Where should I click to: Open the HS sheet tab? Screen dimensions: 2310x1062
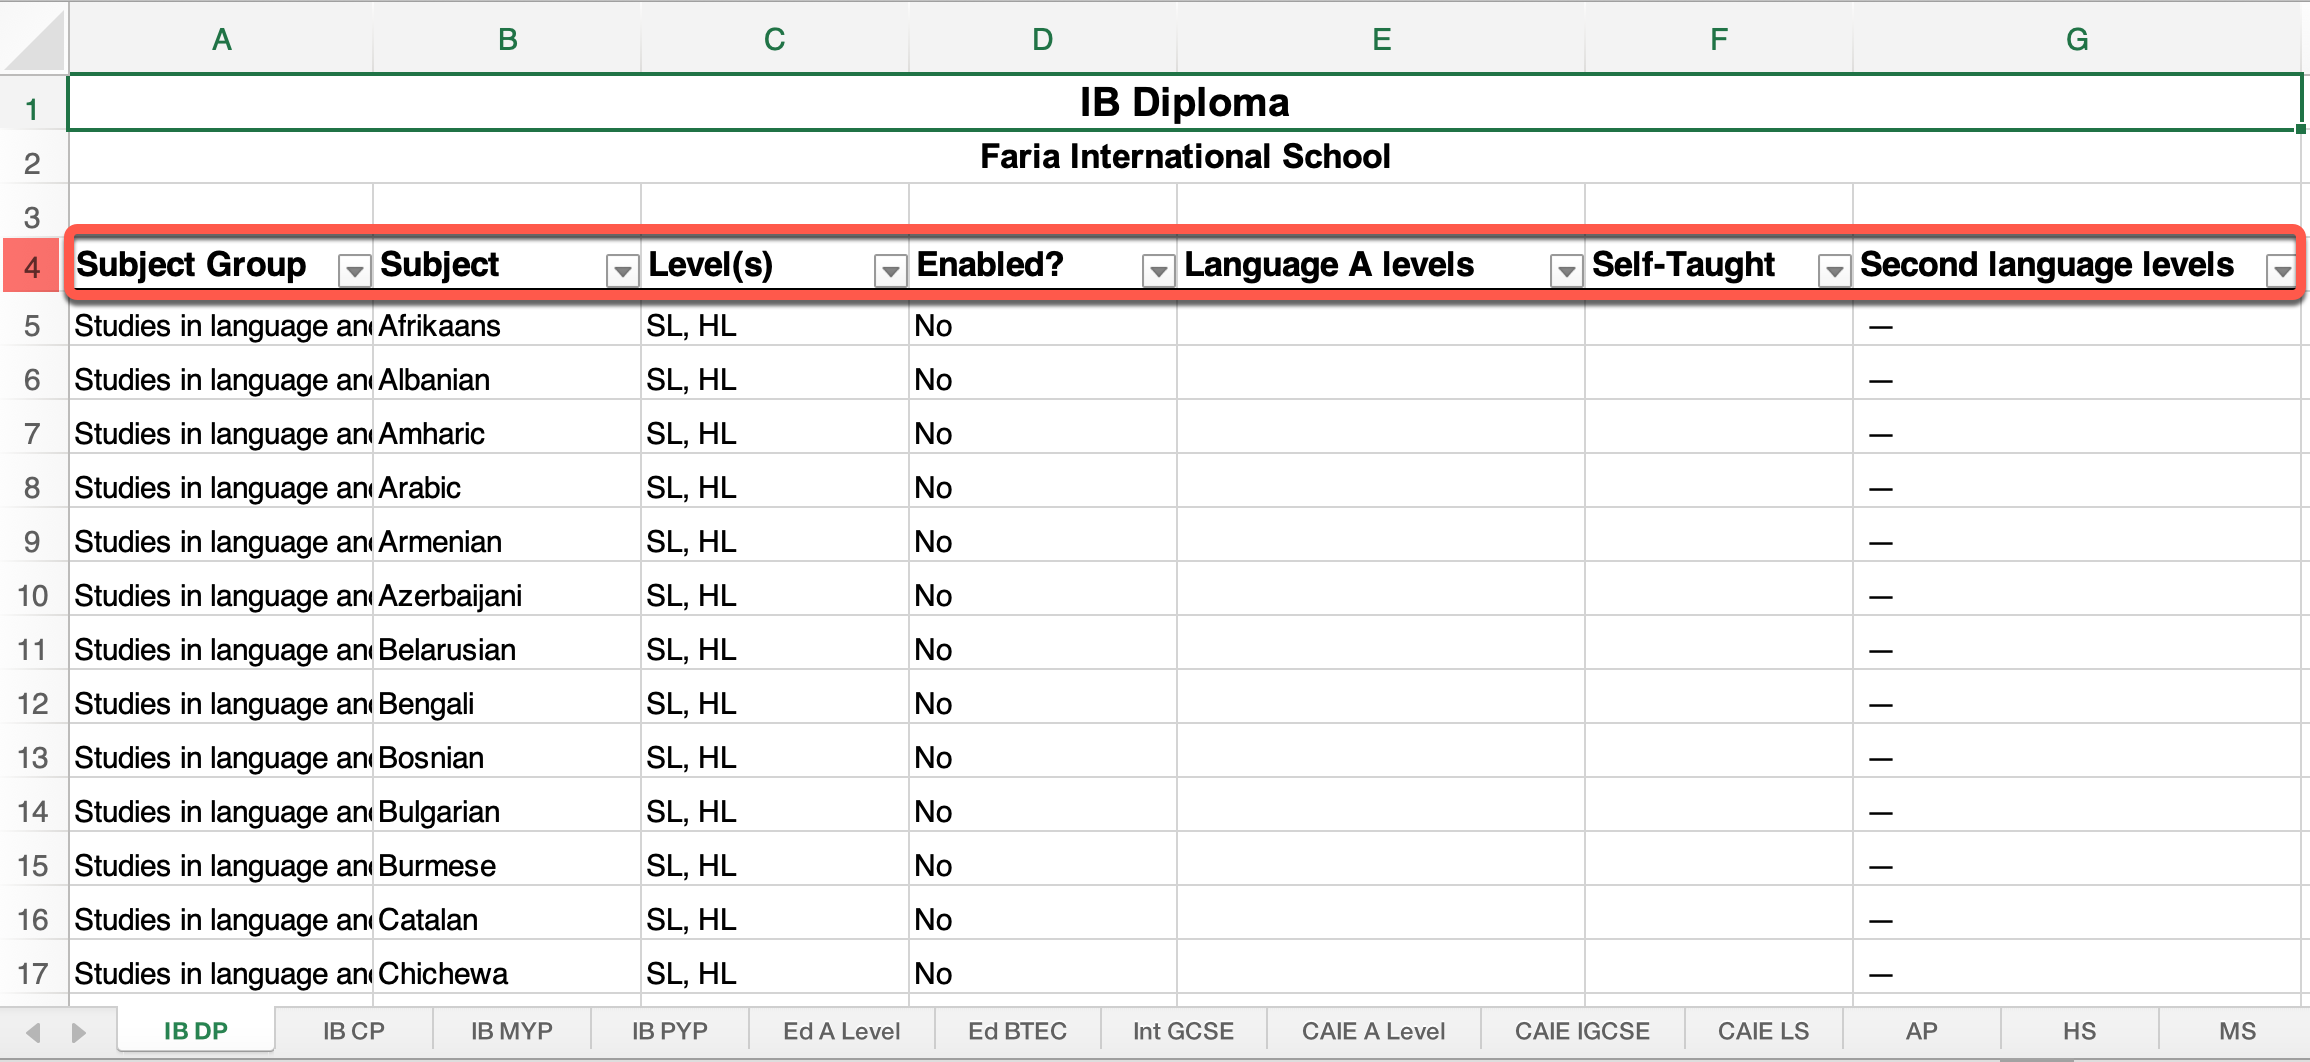point(2080,1031)
